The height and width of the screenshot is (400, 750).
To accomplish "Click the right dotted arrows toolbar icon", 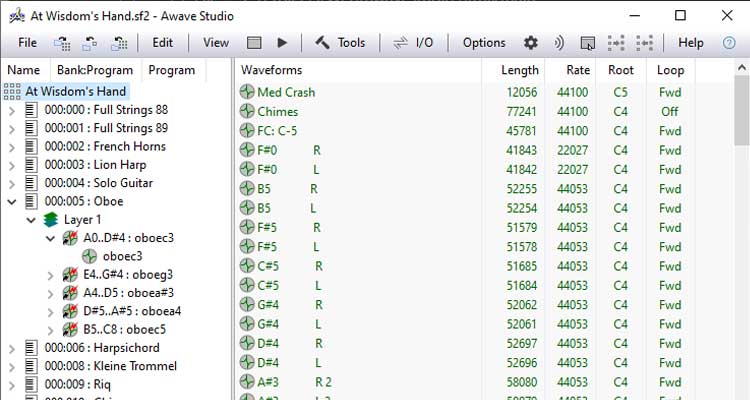I will pos(644,43).
